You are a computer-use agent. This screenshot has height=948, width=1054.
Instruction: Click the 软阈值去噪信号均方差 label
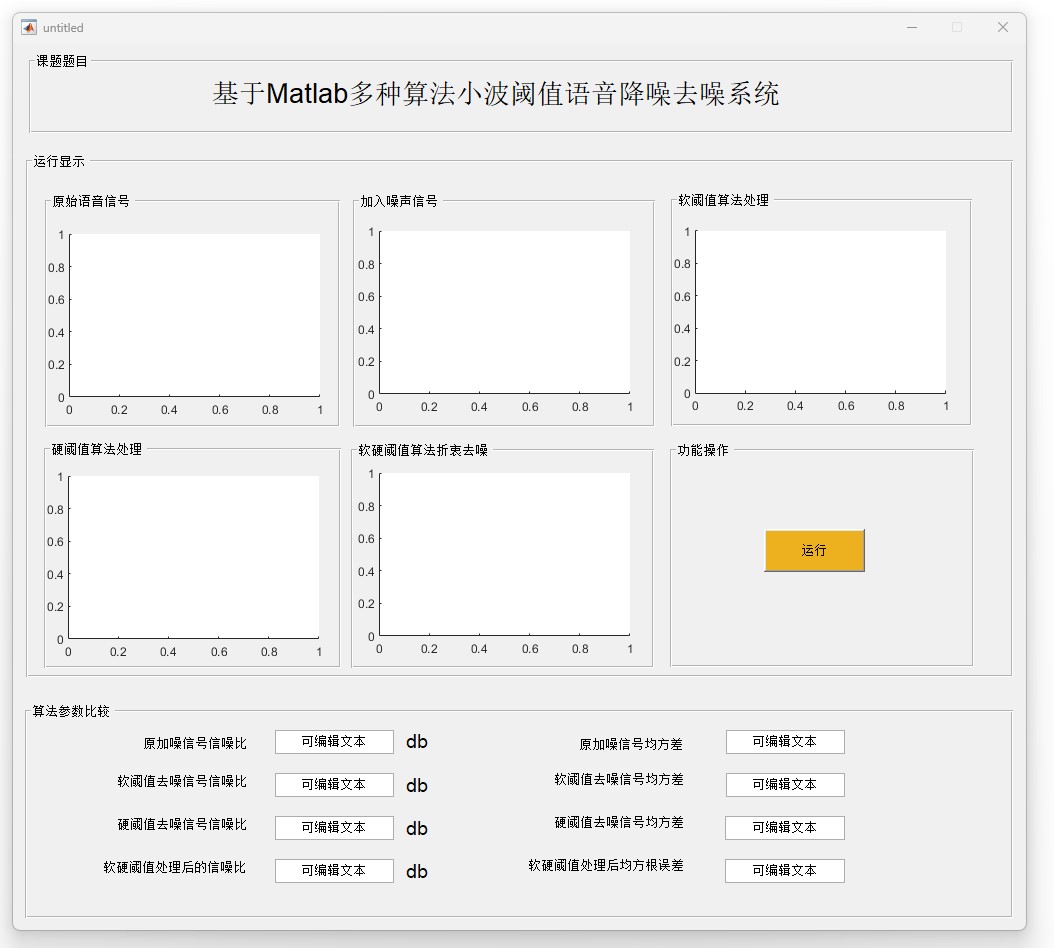tap(619, 779)
